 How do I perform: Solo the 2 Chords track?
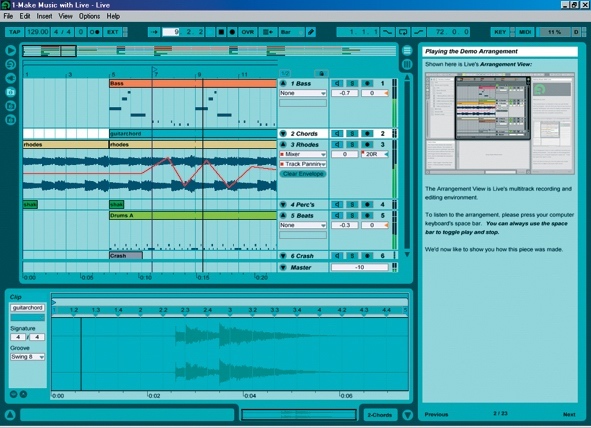click(x=352, y=133)
